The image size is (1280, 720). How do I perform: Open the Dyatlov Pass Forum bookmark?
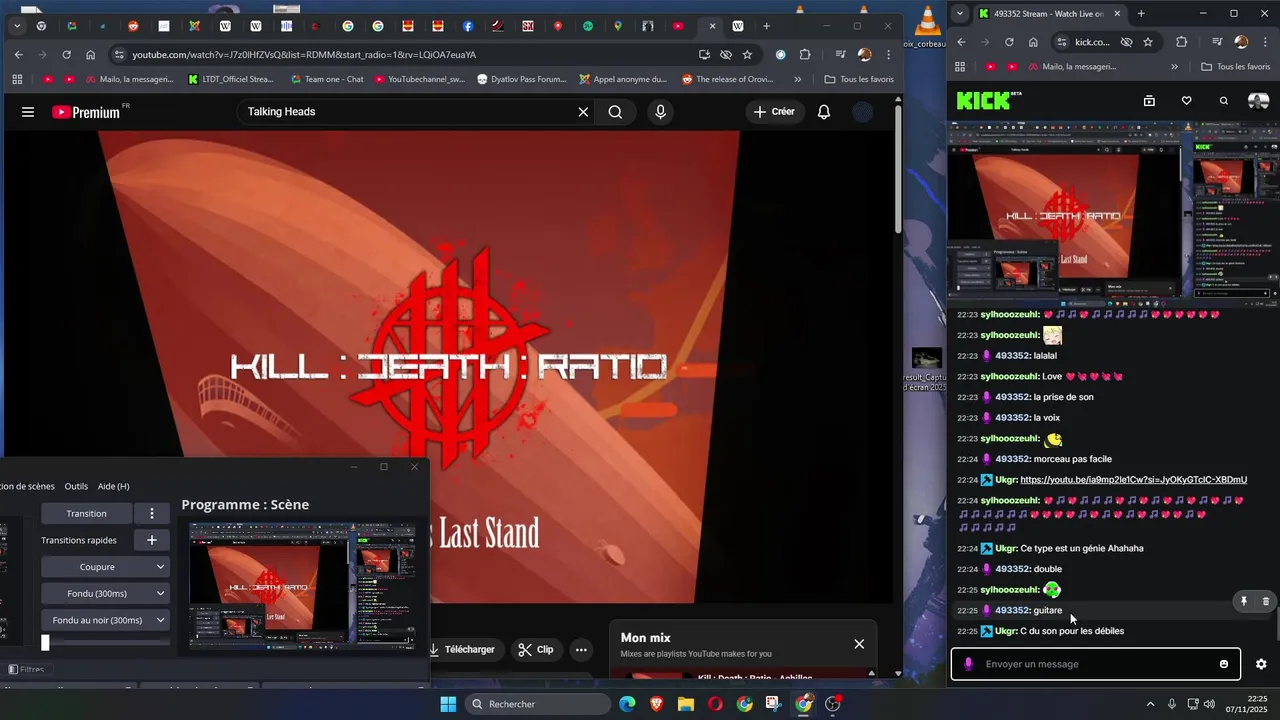(522, 79)
